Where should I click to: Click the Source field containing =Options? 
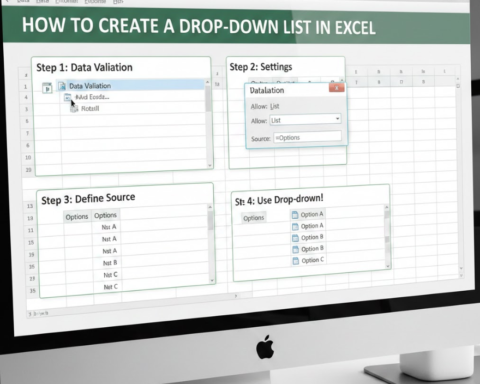(307, 137)
